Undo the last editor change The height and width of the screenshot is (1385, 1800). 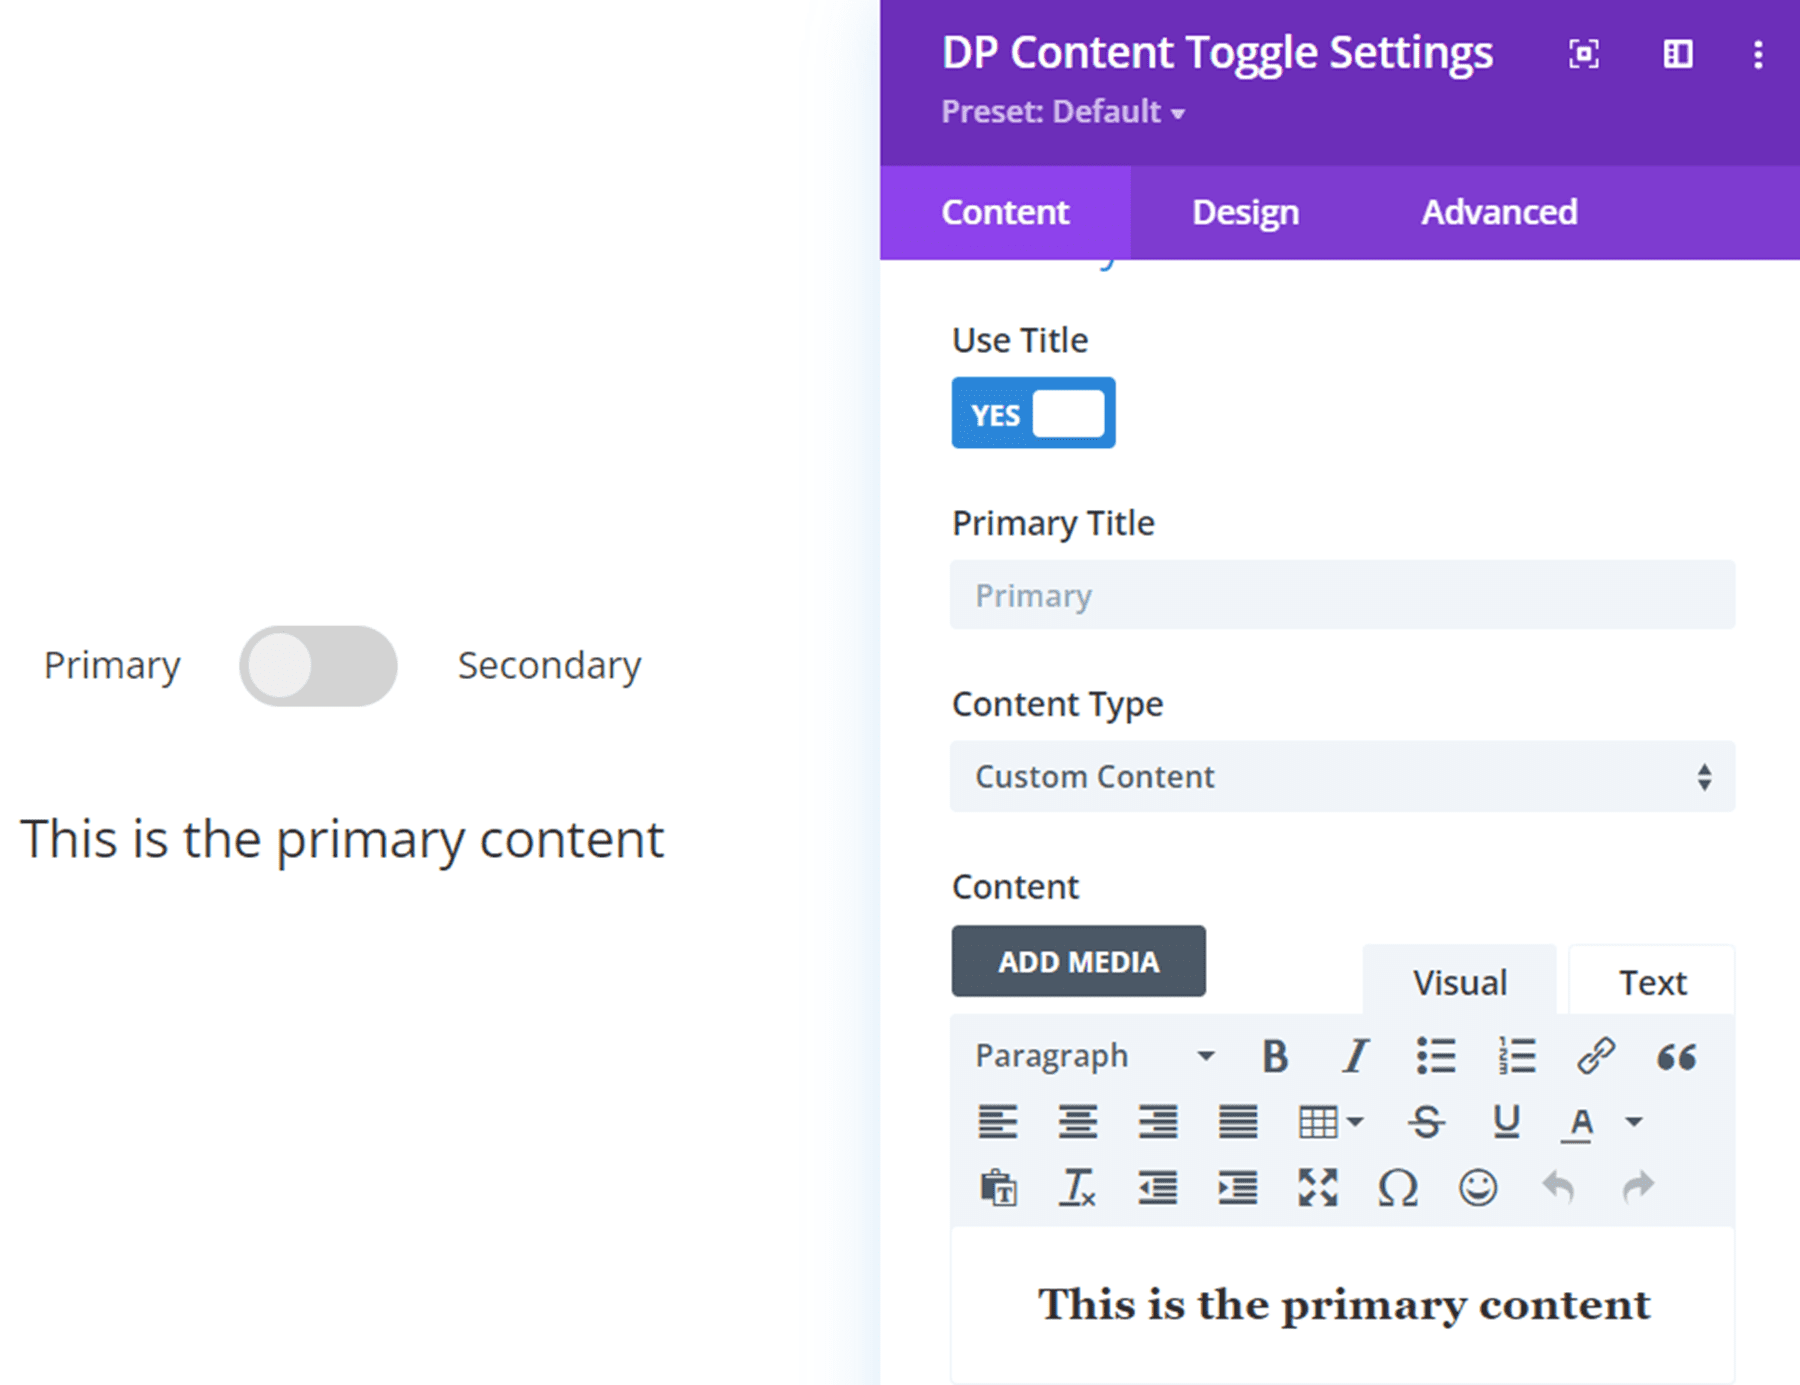(x=1558, y=1188)
